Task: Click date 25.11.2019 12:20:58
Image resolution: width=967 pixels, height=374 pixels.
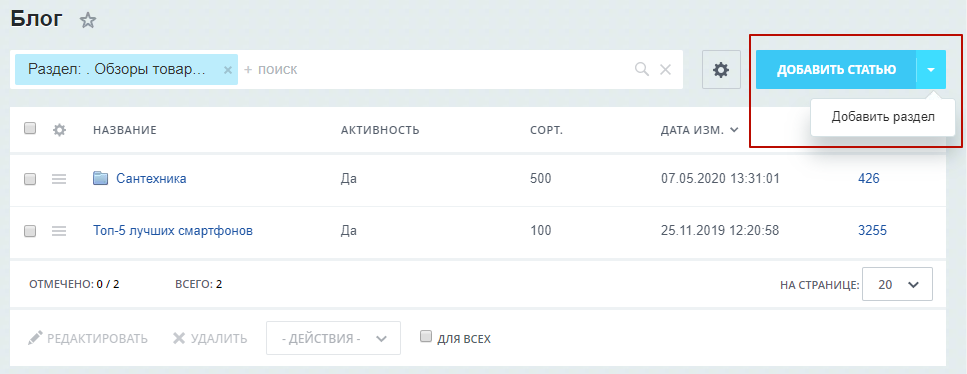Action: point(720,231)
